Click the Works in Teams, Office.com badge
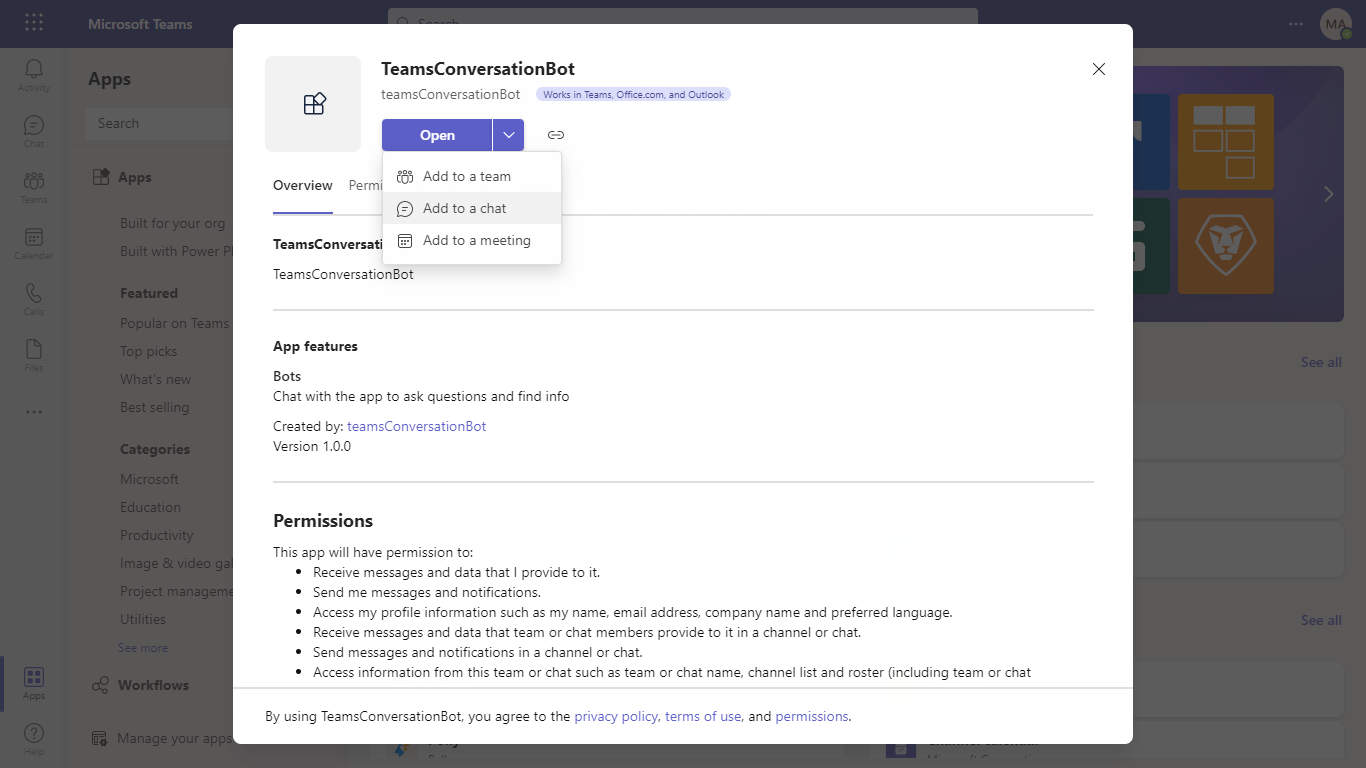Screen dimensions: 1366x768 (634, 94)
